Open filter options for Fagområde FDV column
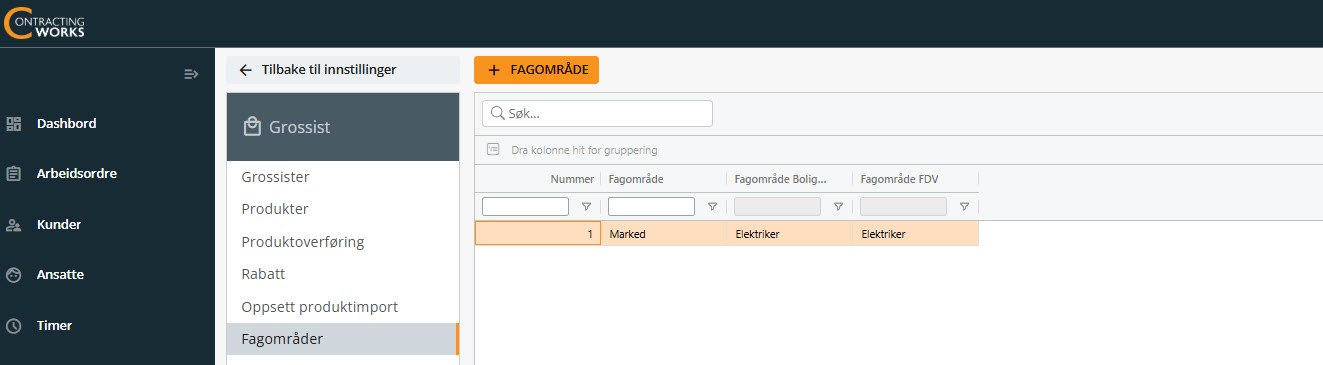The image size is (1323, 365). tap(964, 207)
